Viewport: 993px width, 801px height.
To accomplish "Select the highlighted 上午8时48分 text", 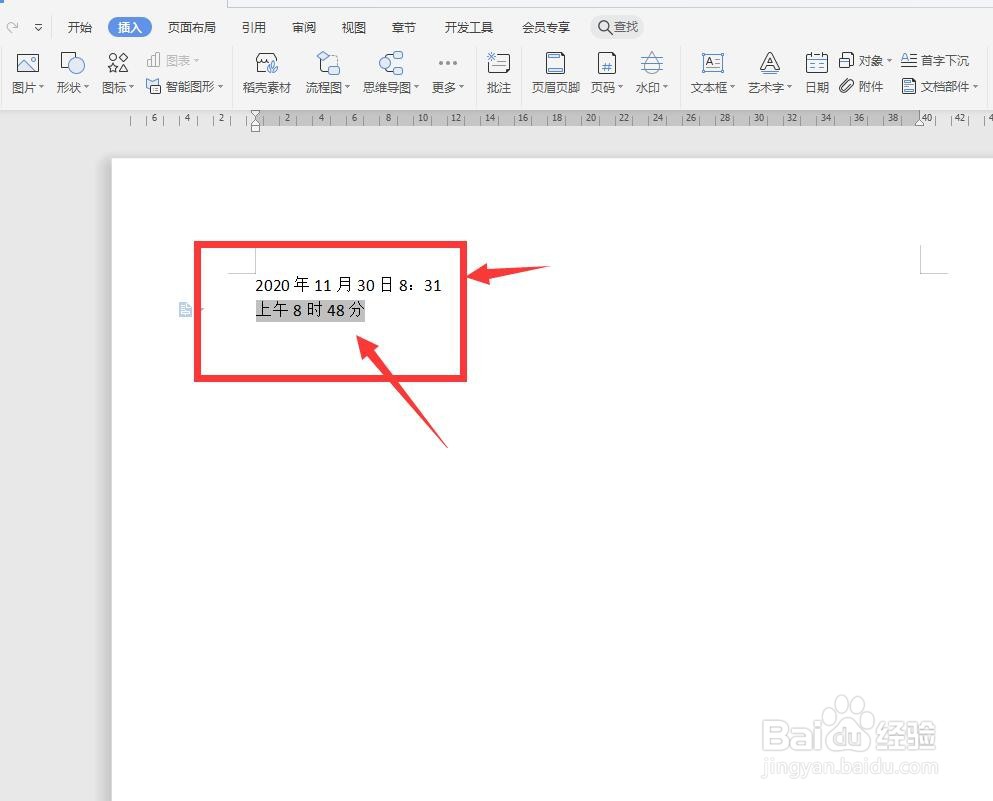I will [310, 310].
